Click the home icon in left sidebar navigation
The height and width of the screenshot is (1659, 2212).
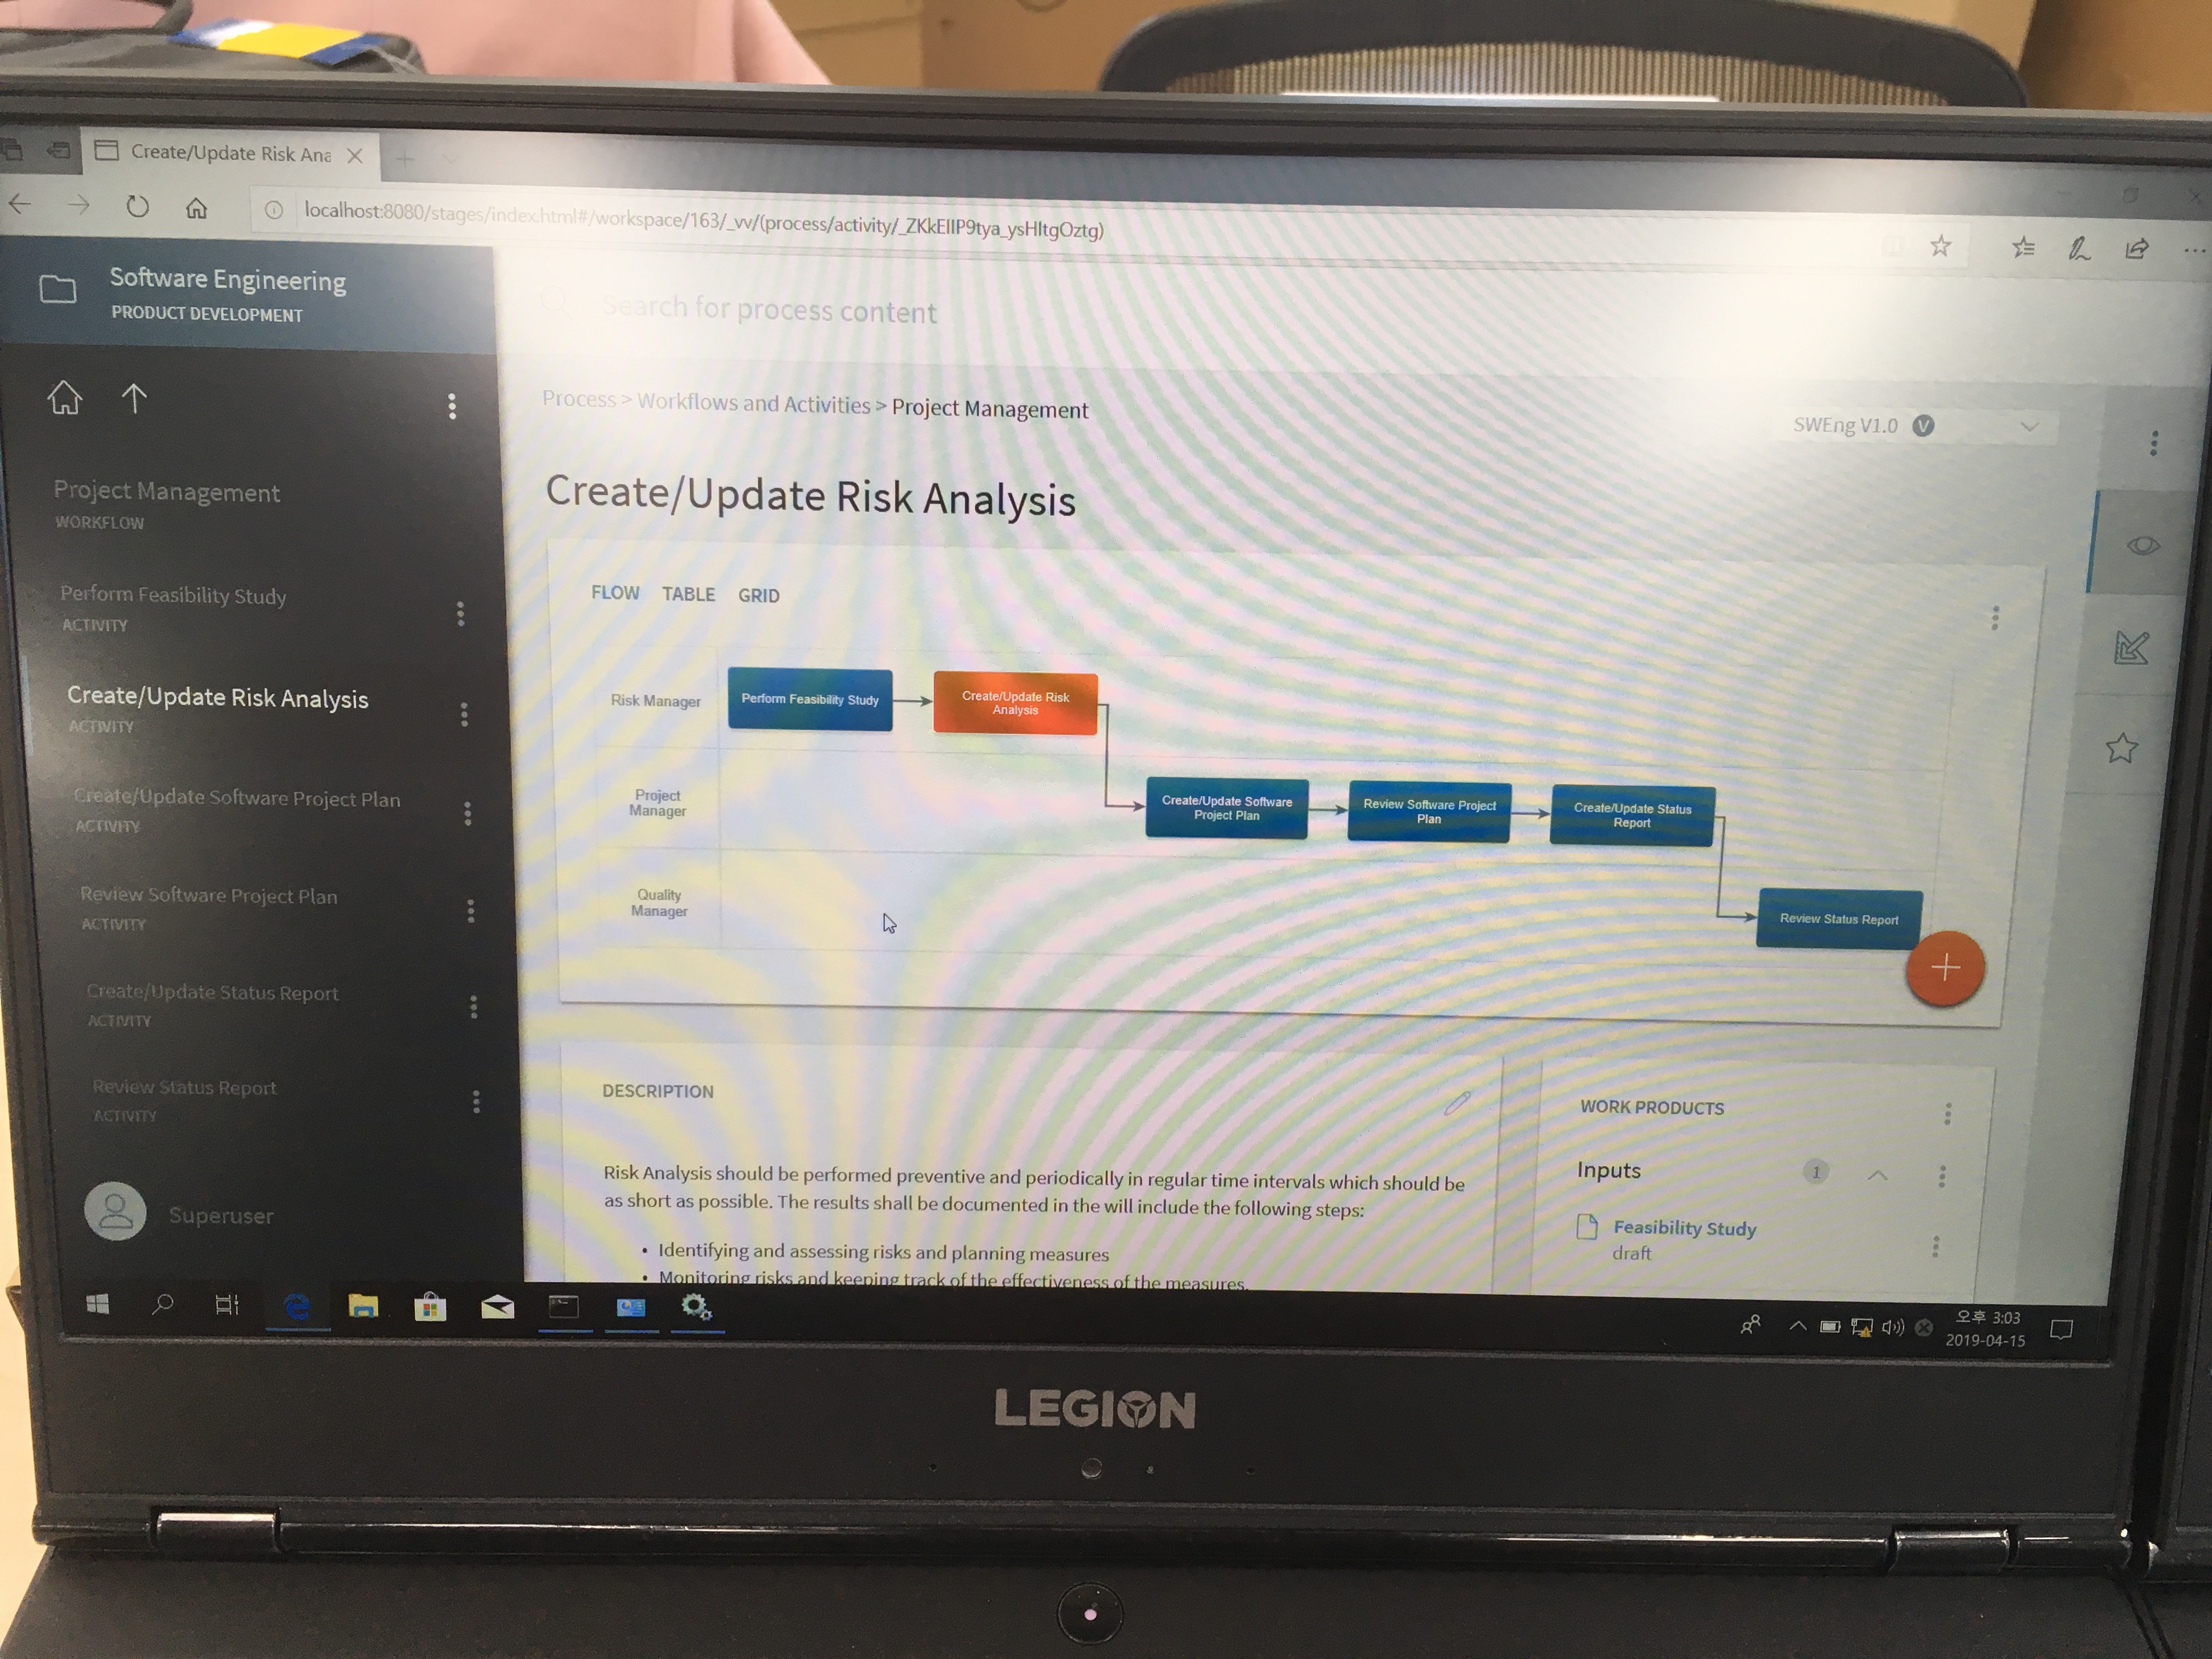point(64,397)
